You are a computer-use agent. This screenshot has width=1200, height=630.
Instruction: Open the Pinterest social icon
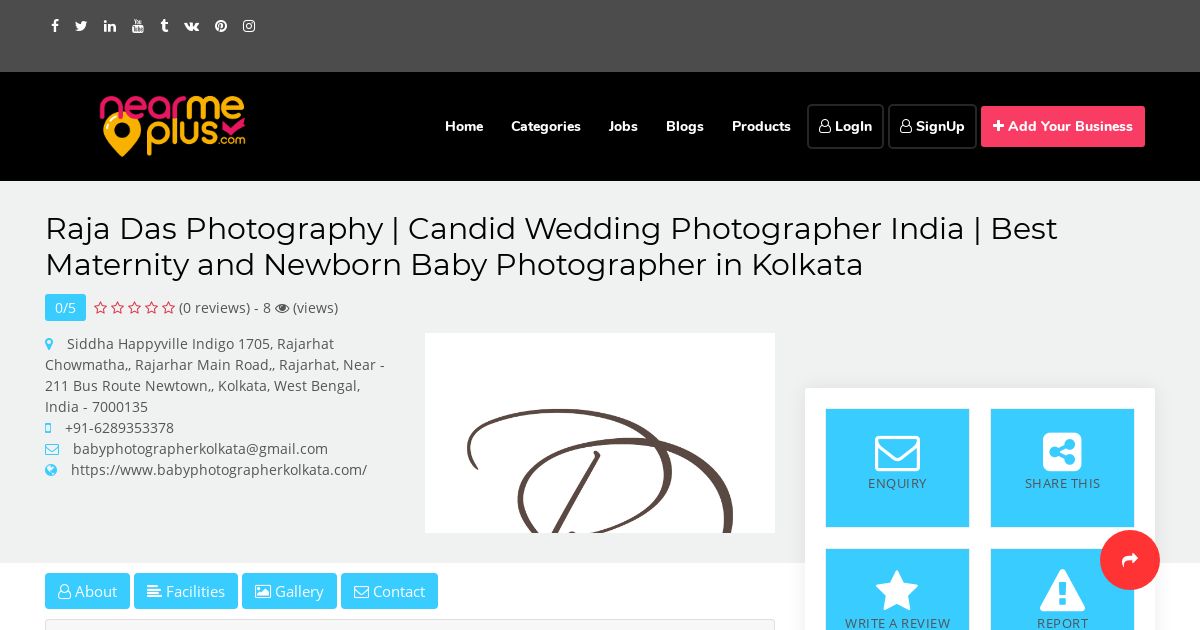221,26
